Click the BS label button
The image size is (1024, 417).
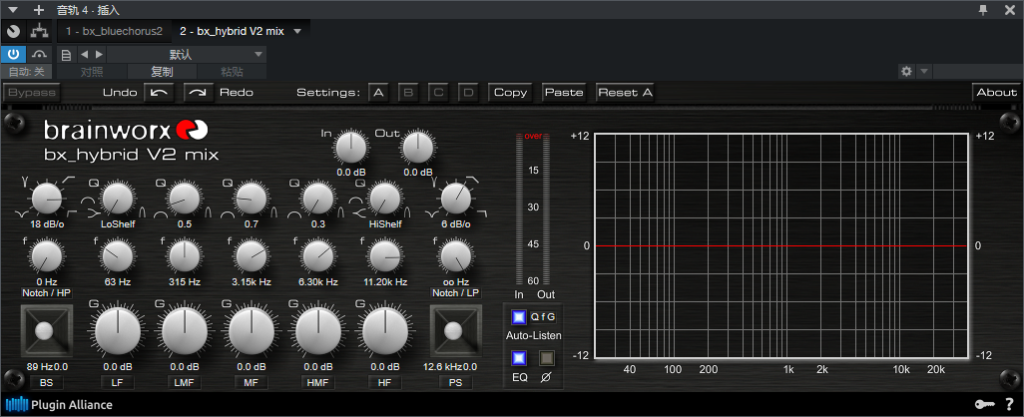(46, 382)
